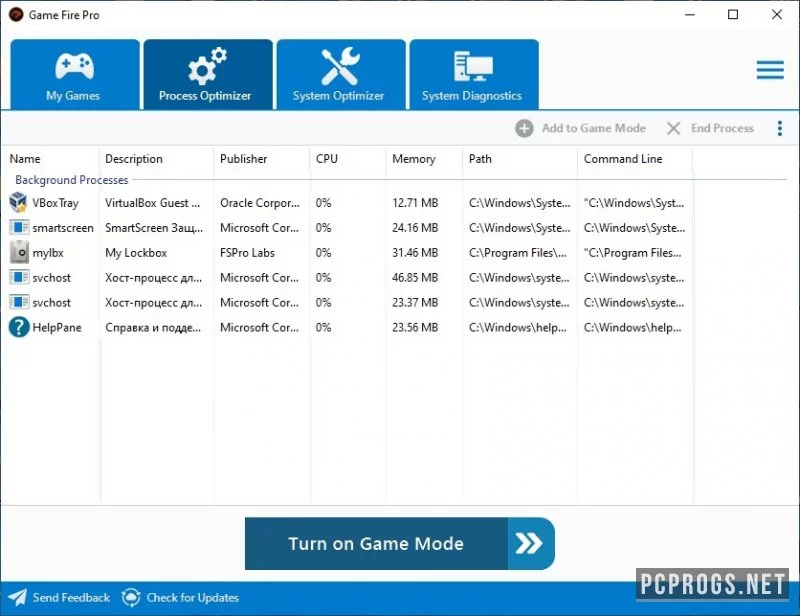The width and height of the screenshot is (800, 616).
Task: Switch to Process Optimizer tab
Action: (x=208, y=75)
